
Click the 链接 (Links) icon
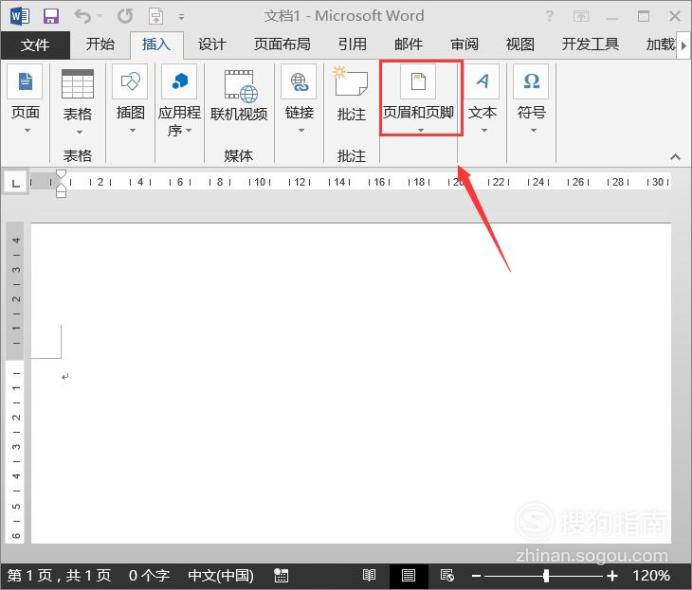(x=299, y=82)
